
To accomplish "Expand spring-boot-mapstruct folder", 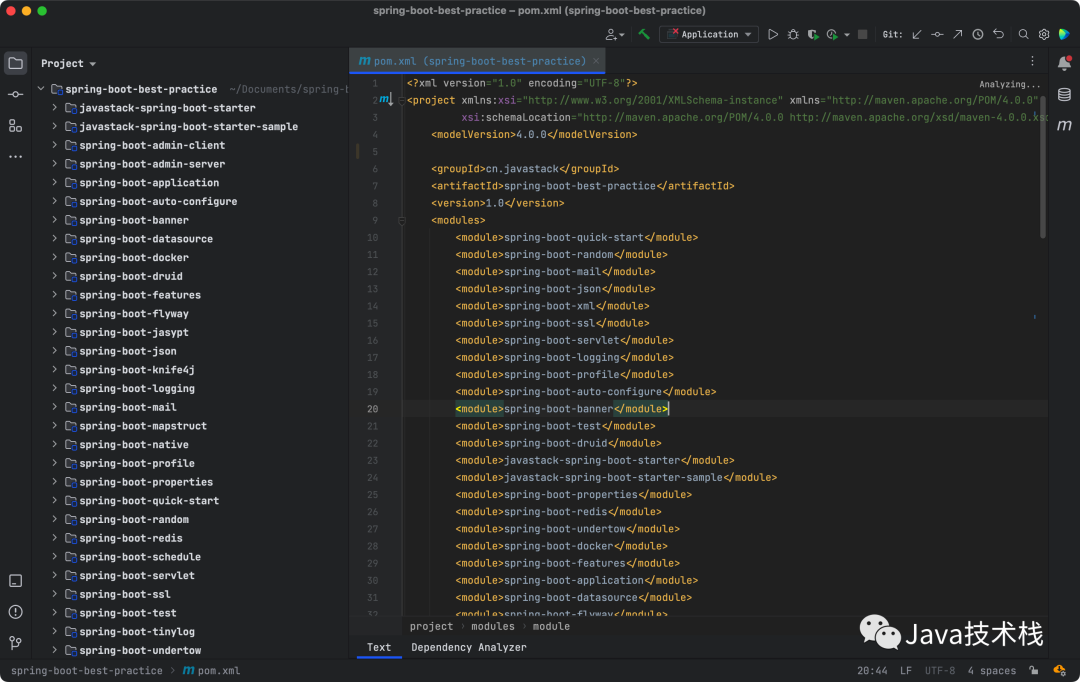I will tap(54, 426).
